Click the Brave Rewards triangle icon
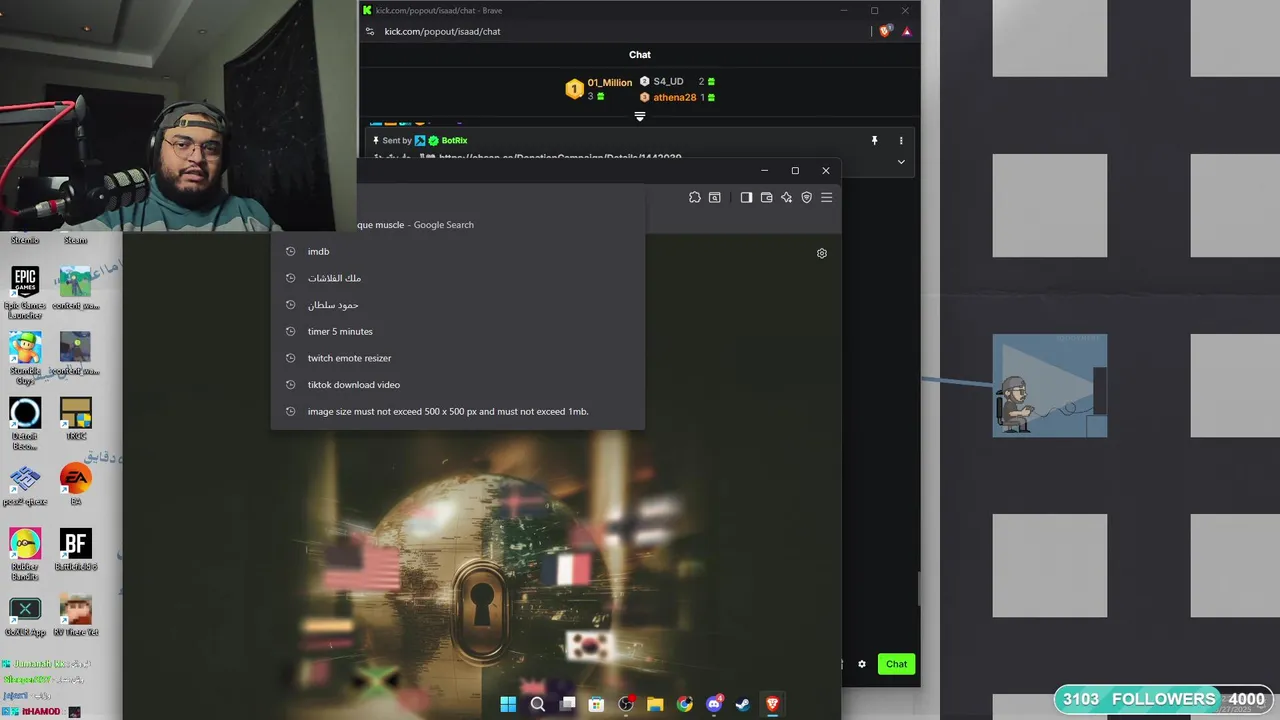This screenshot has width=1280, height=720. [x=907, y=31]
